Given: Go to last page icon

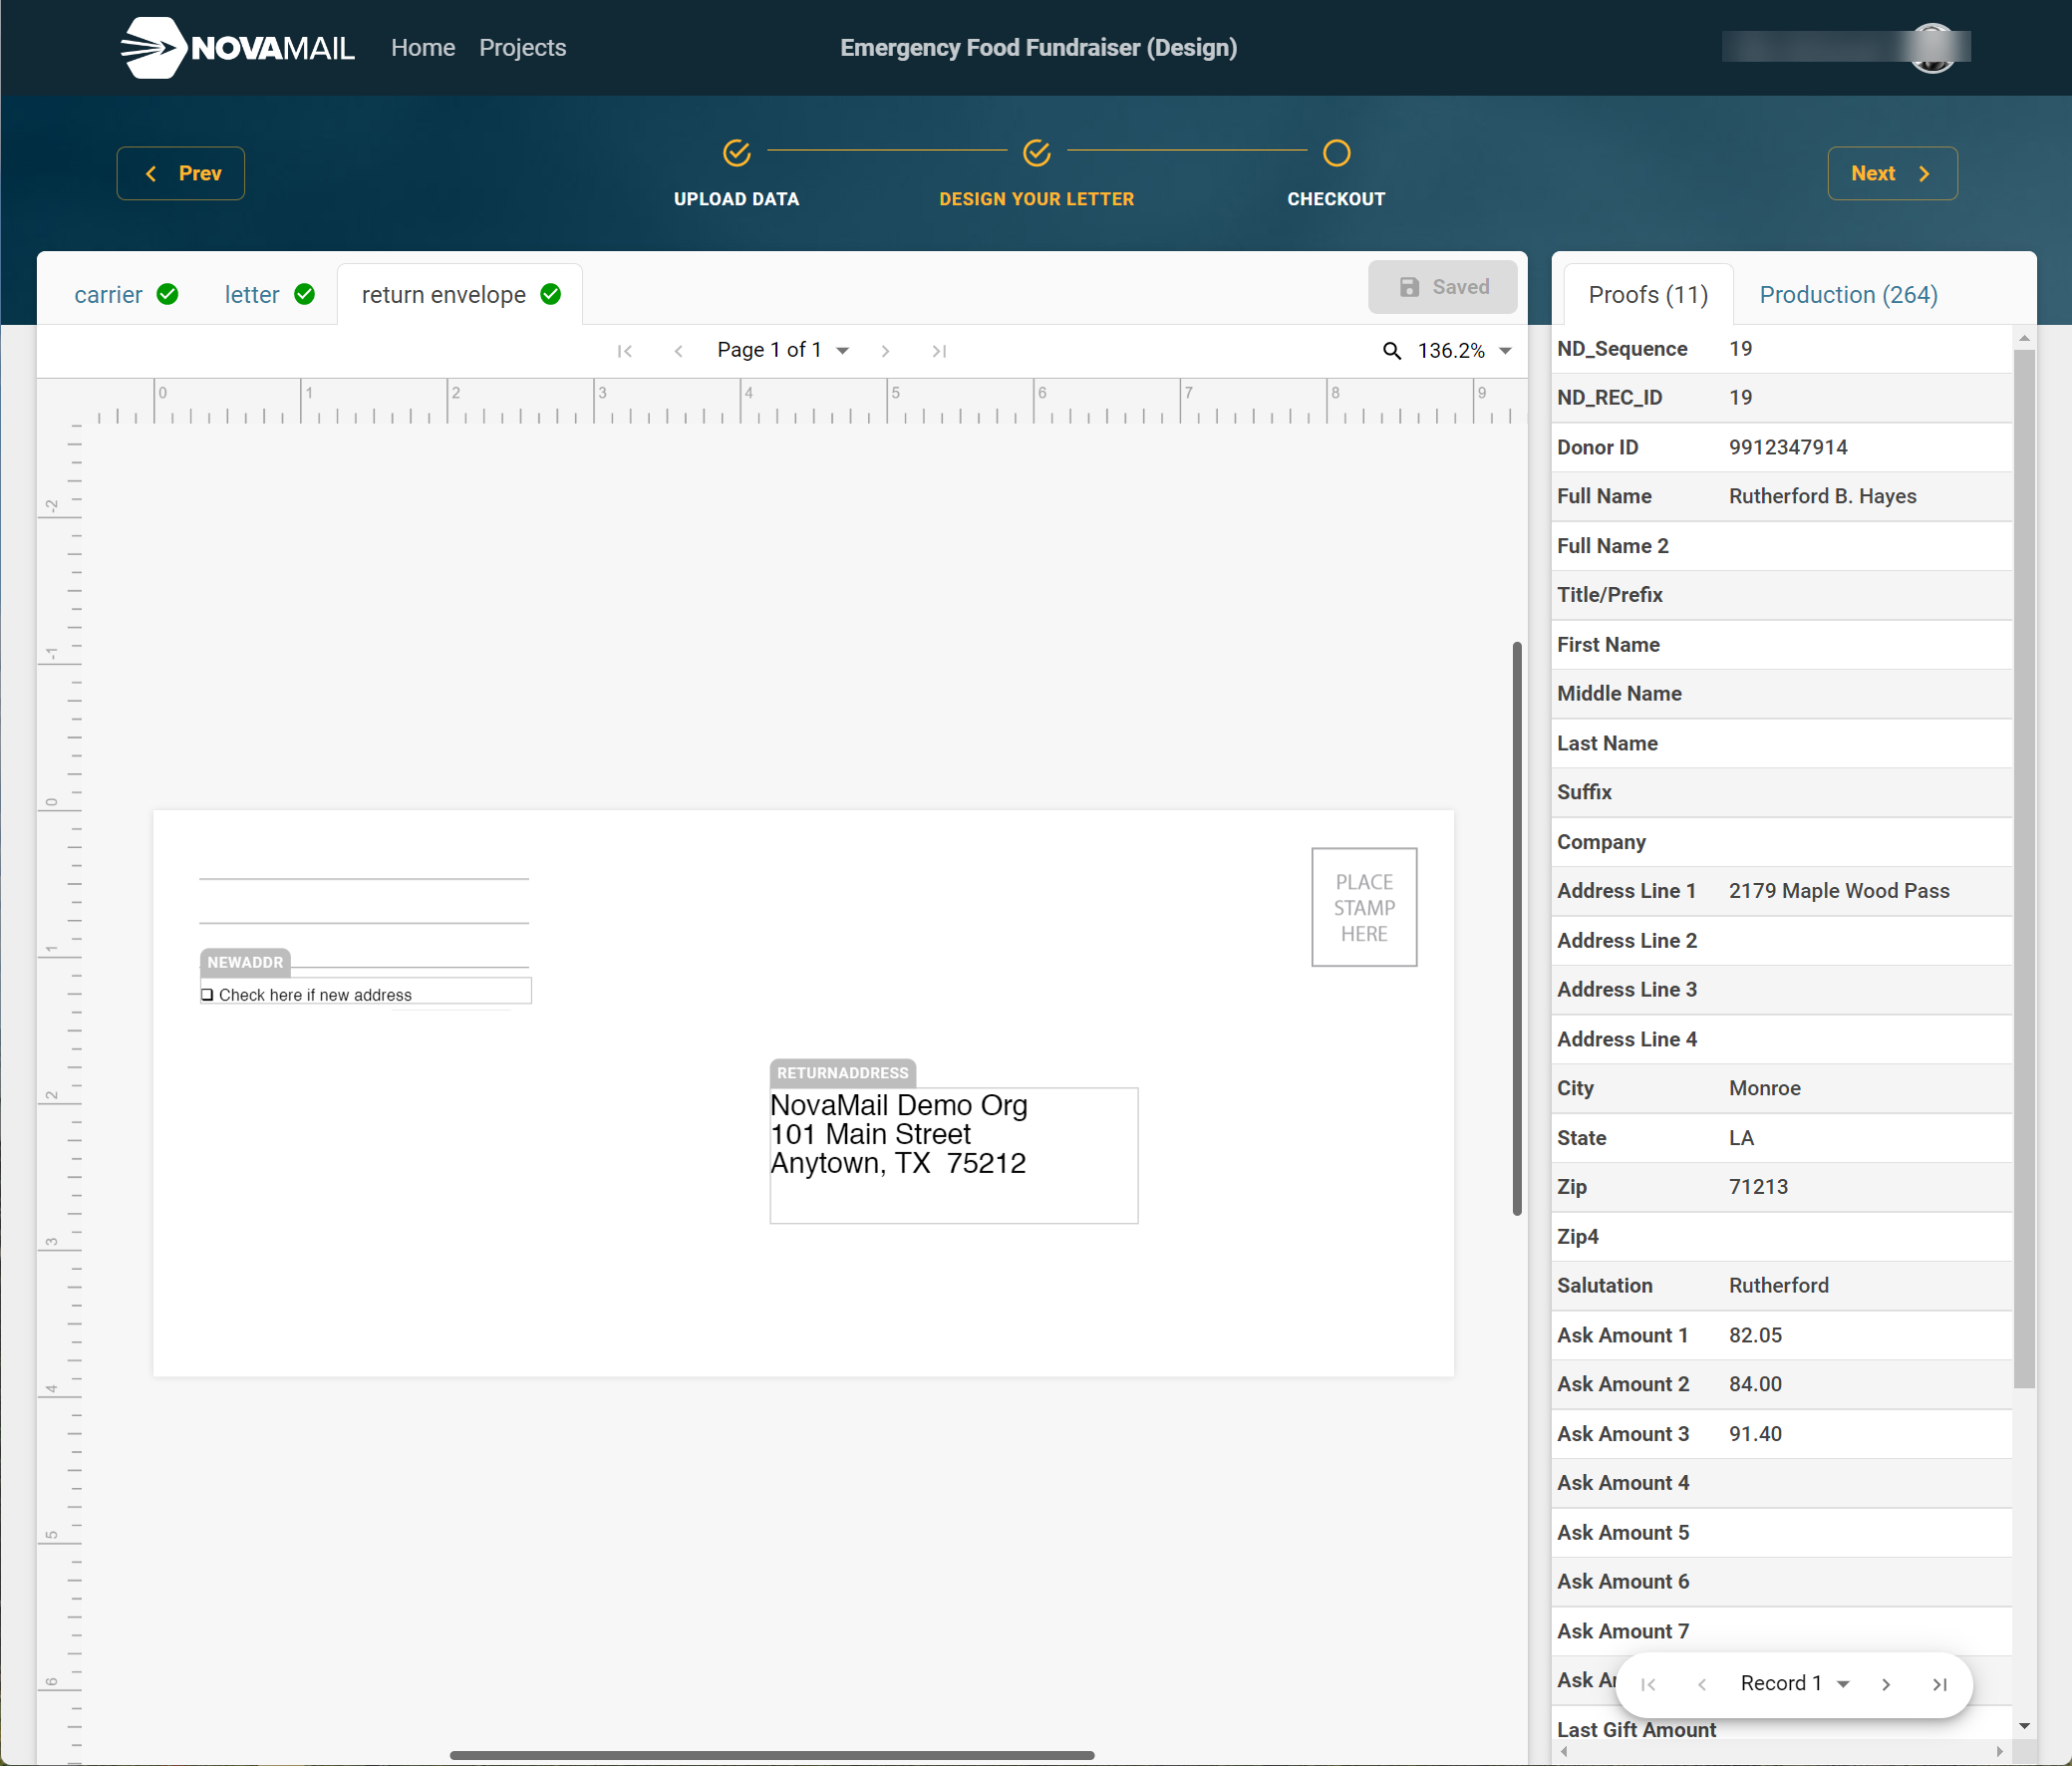Looking at the screenshot, I should point(939,351).
